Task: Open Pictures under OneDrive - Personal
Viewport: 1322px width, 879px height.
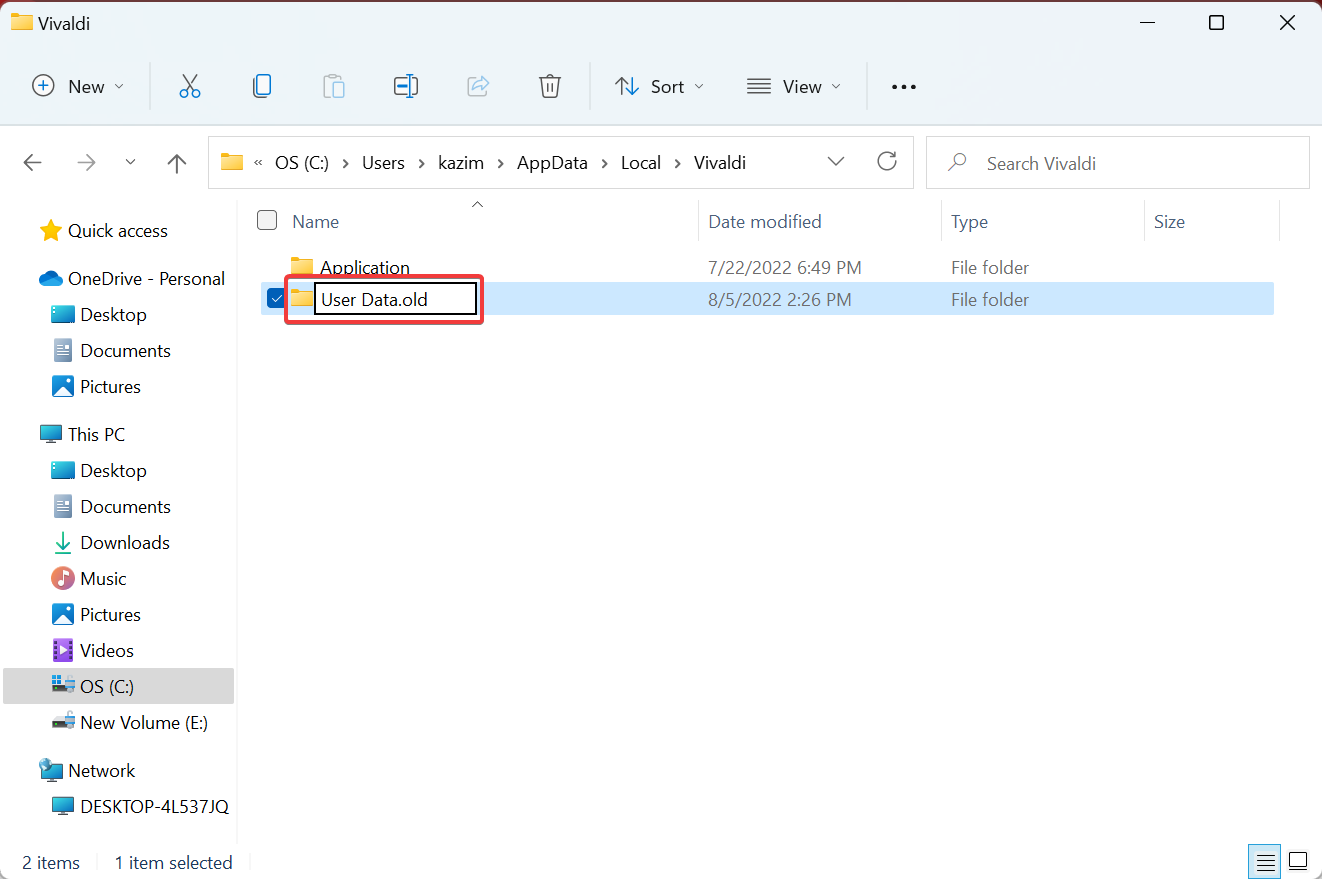Action: pyautogui.click(x=110, y=387)
